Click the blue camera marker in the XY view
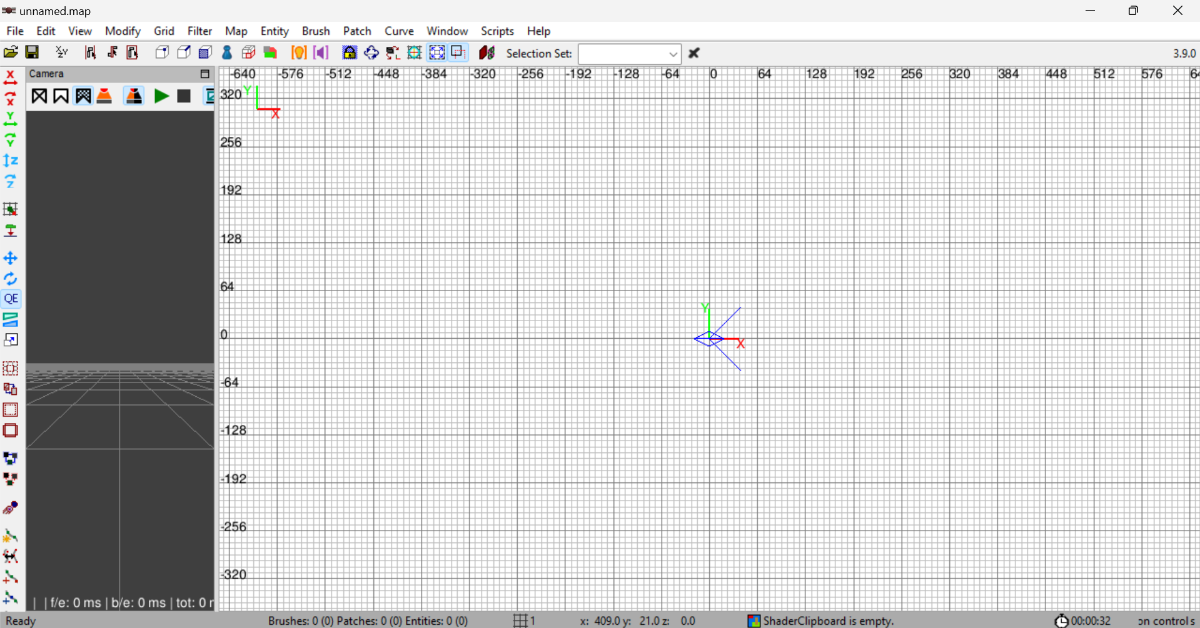This screenshot has width=1200, height=628. (x=709, y=339)
